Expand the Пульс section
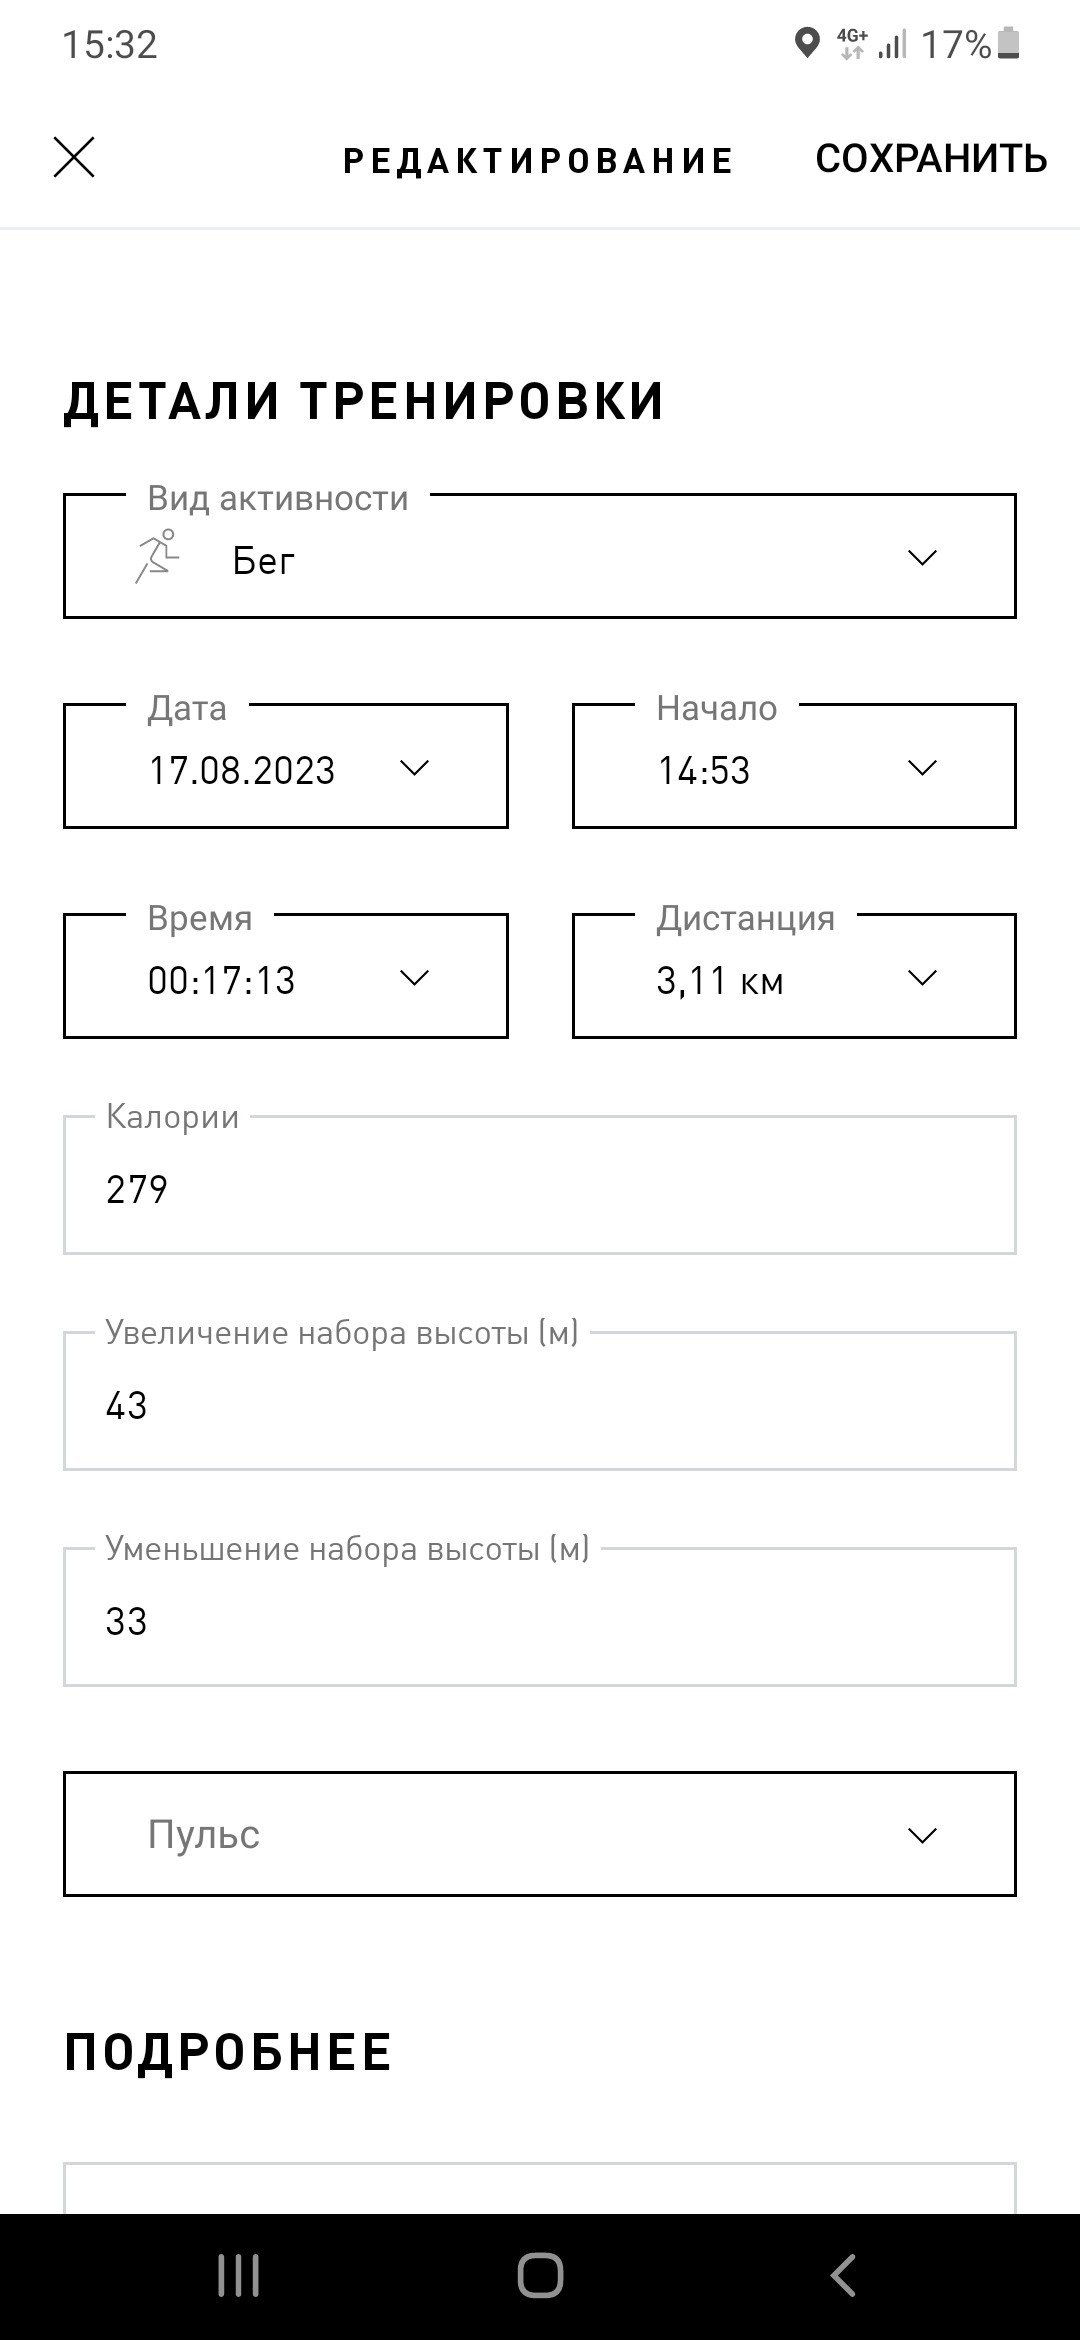 pos(540,1834)
